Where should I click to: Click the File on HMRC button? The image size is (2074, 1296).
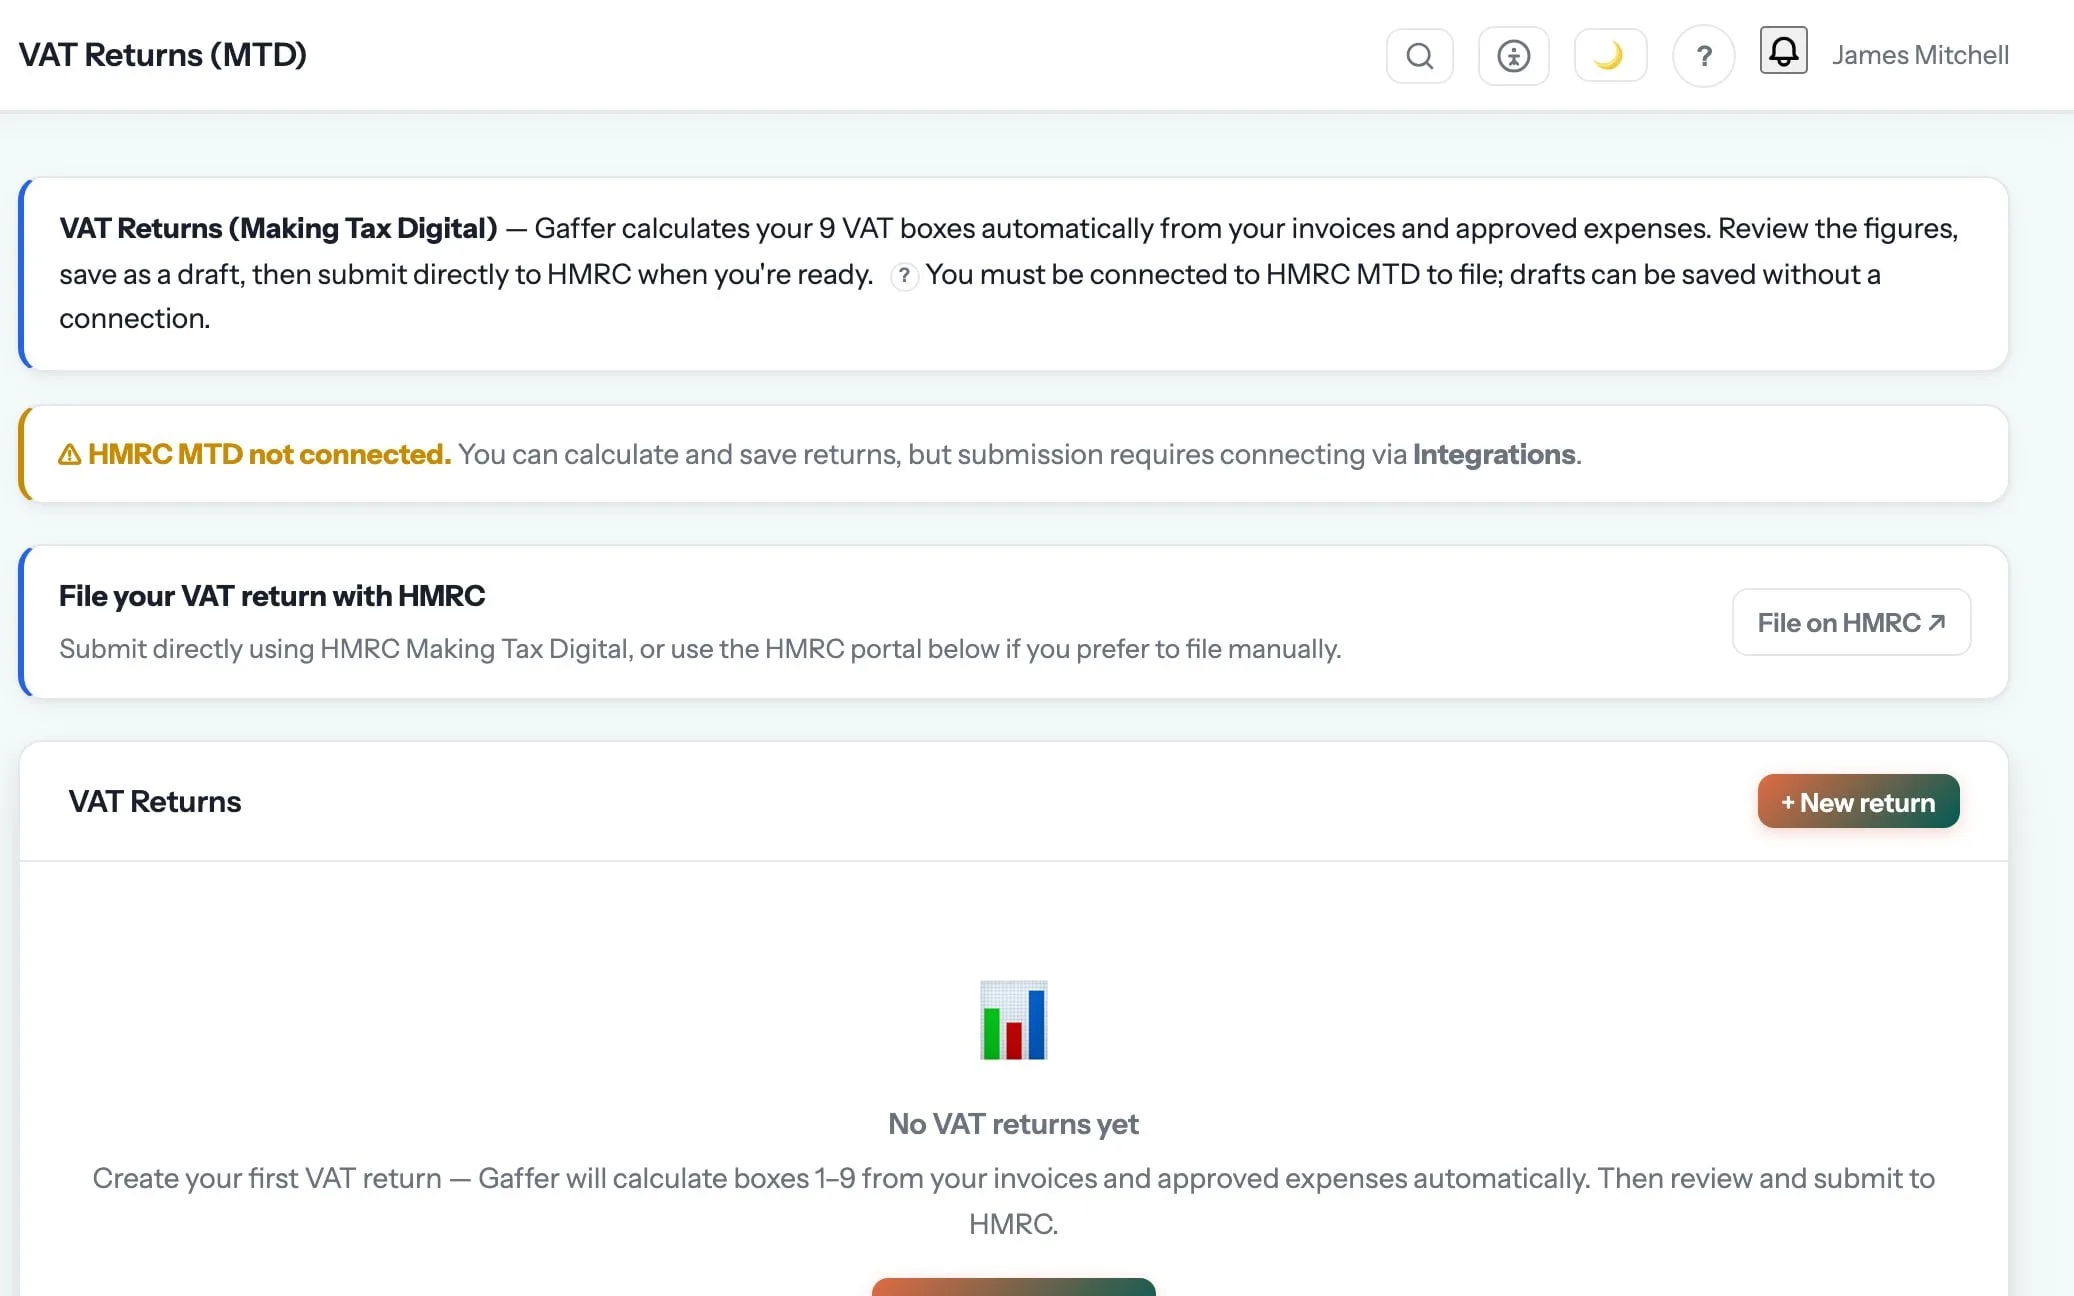pos(1851,622)
